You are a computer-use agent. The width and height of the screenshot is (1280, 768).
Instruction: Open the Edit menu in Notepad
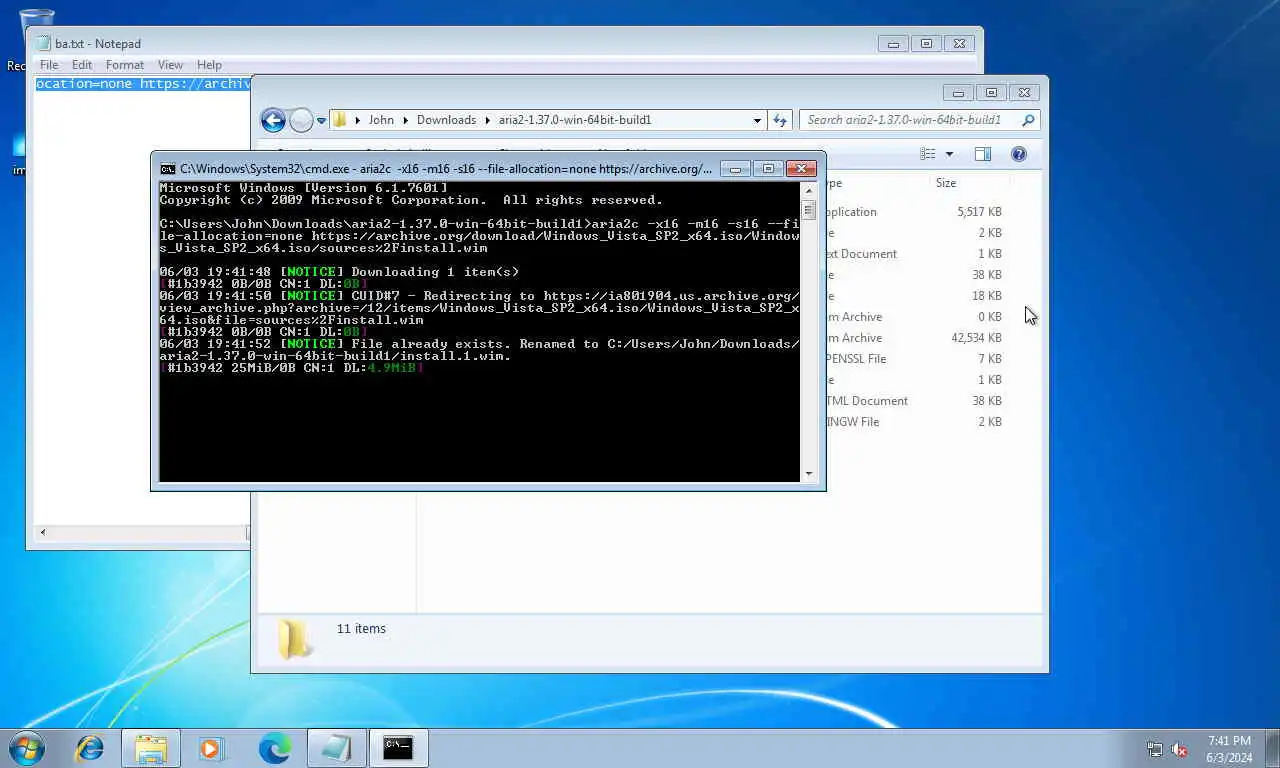[x=82, y=65]
